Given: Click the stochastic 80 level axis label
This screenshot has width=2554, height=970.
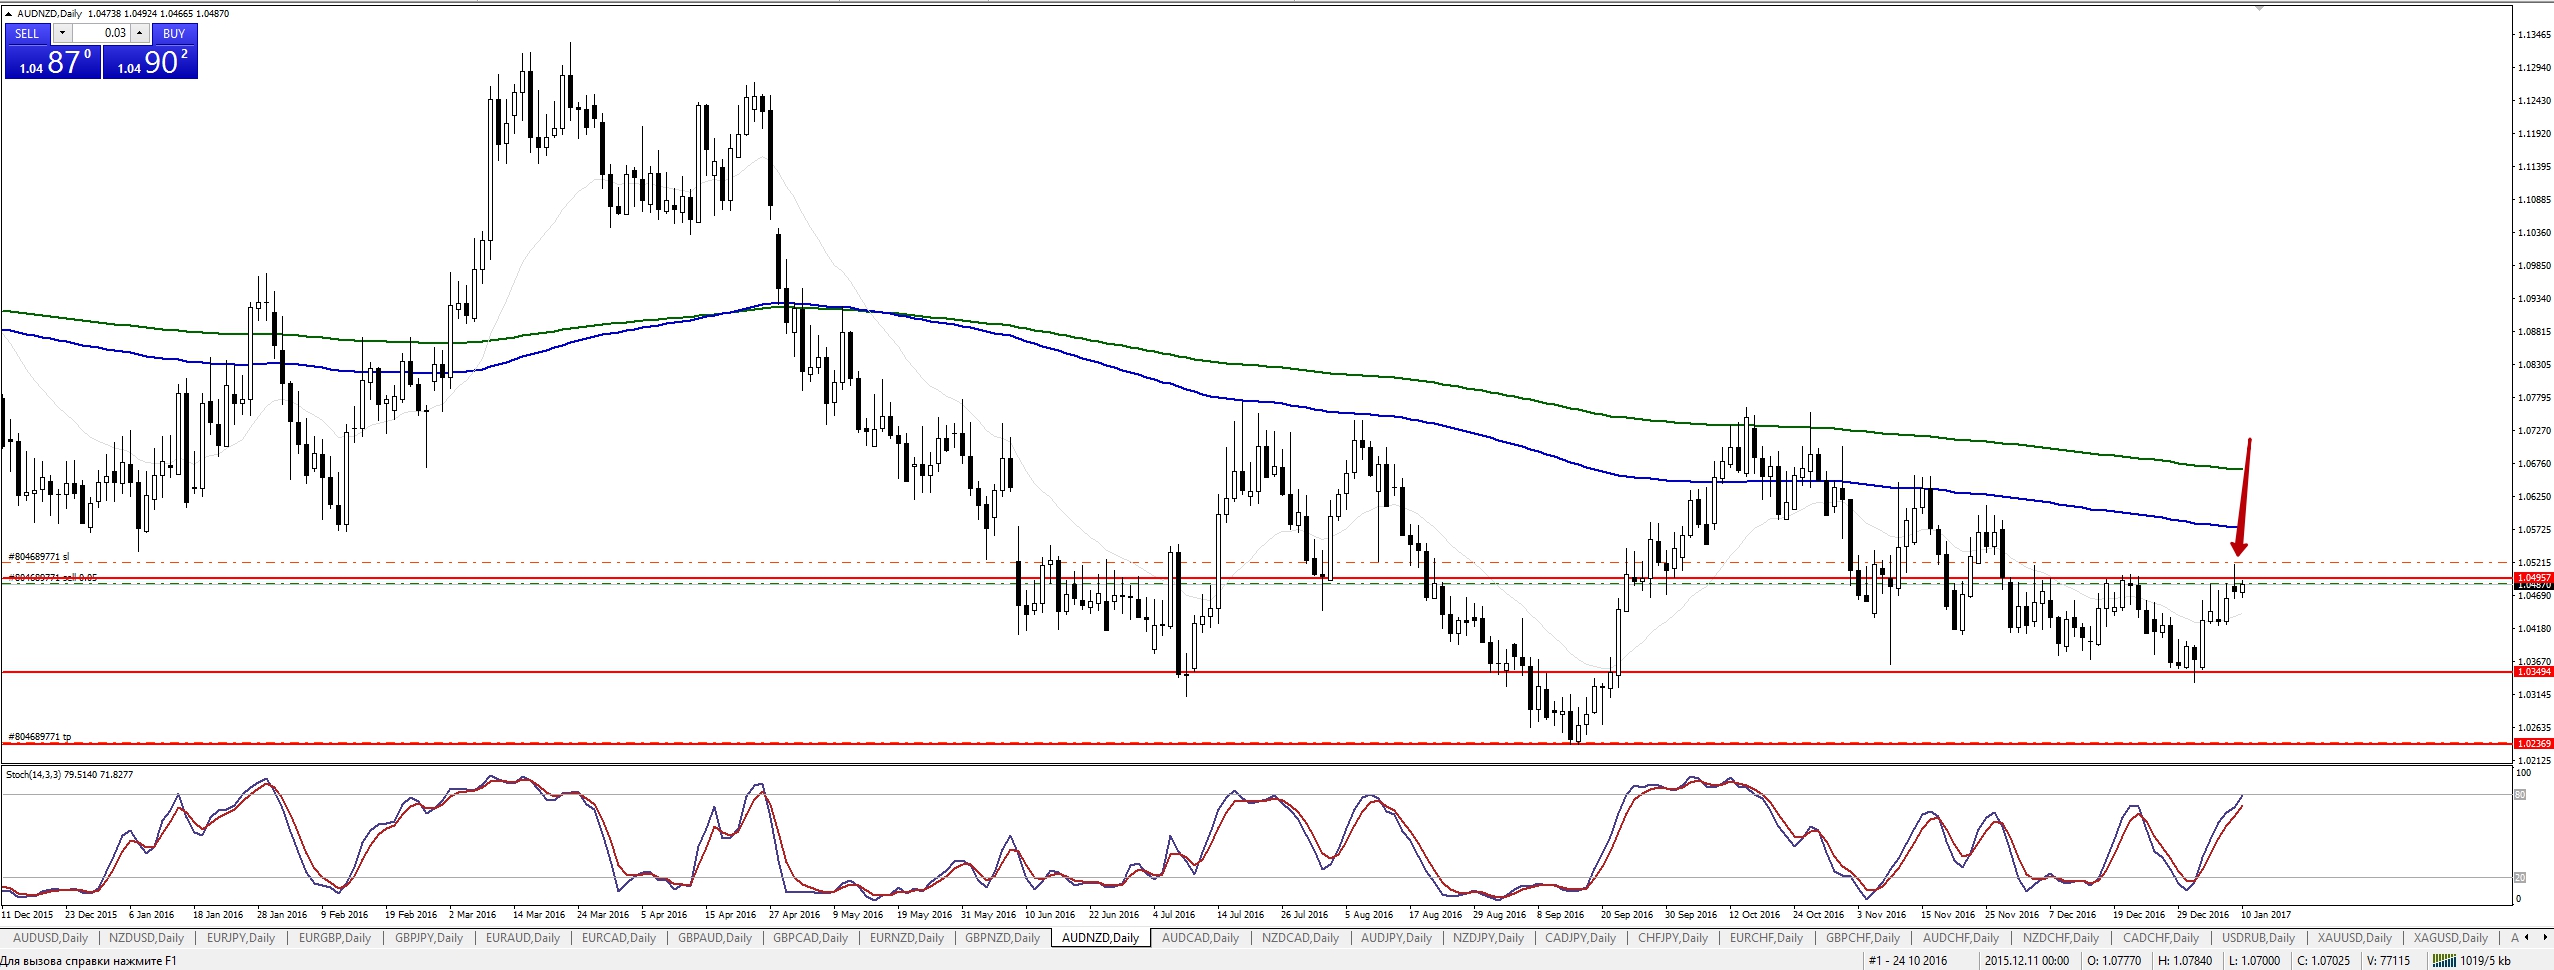Looking at the screenshot, I should click(x=2521, y=795).
